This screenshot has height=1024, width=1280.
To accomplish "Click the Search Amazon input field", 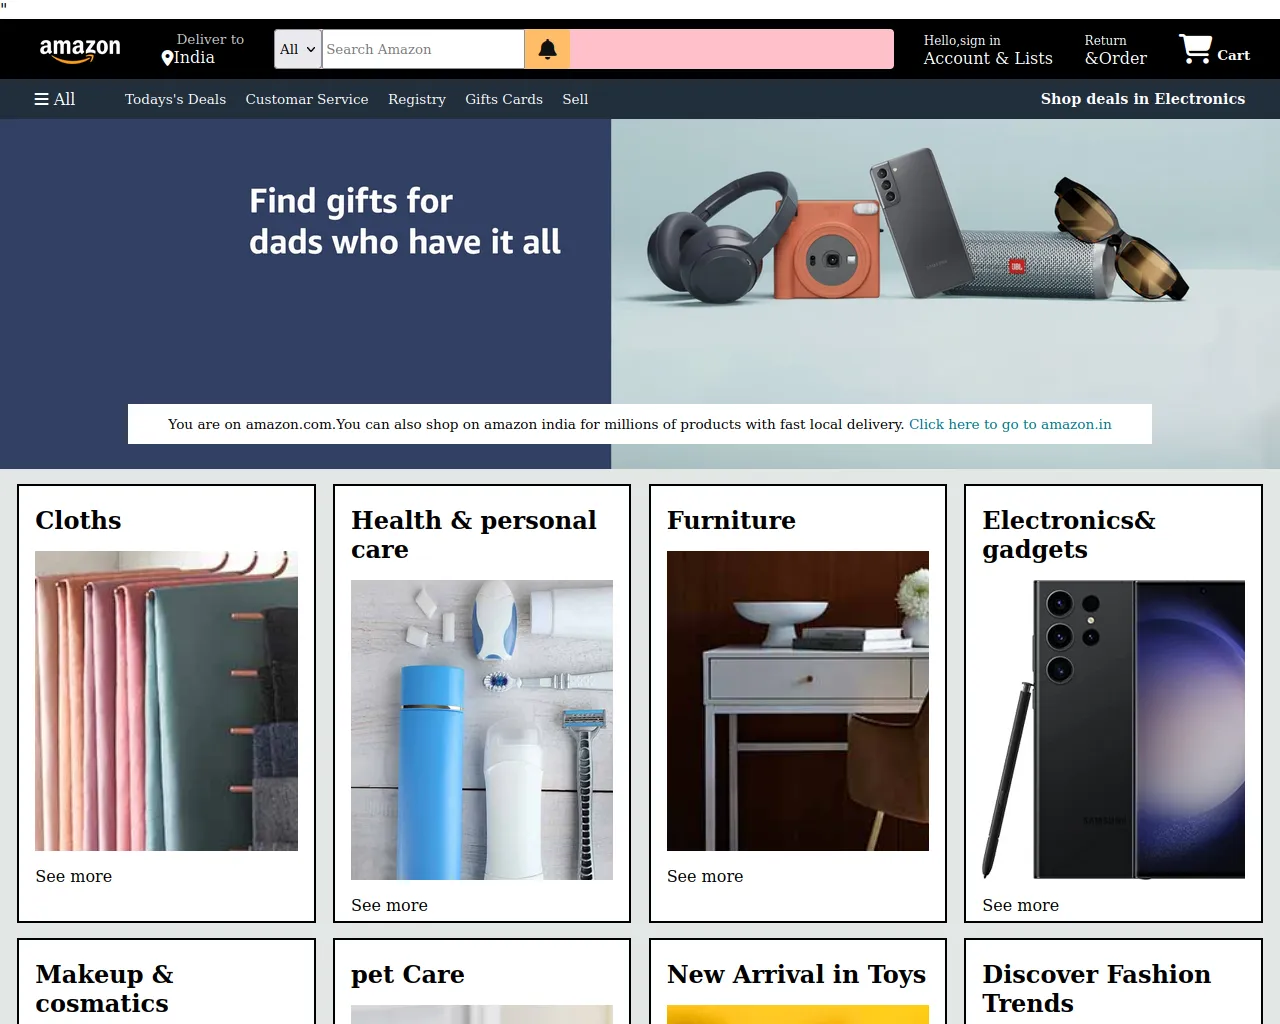I will tap(423, 49).
